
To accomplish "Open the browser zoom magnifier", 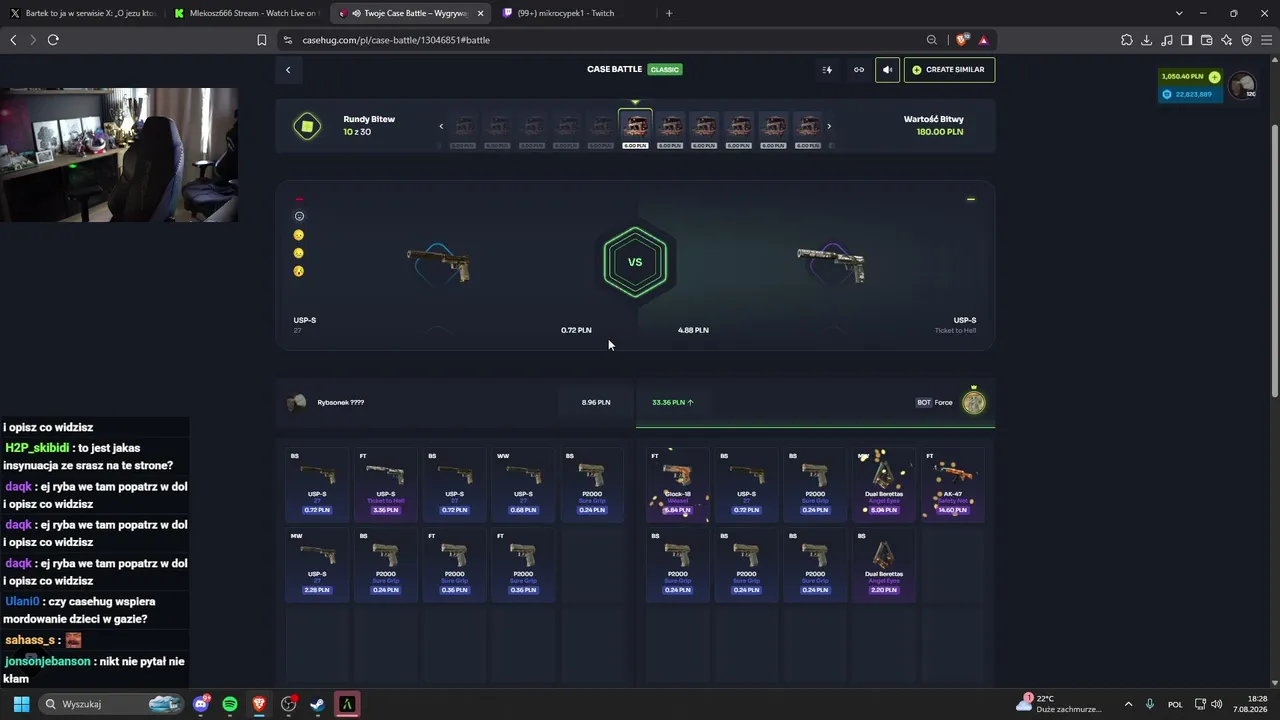I will pyautogui.click(x=932, y=40).
